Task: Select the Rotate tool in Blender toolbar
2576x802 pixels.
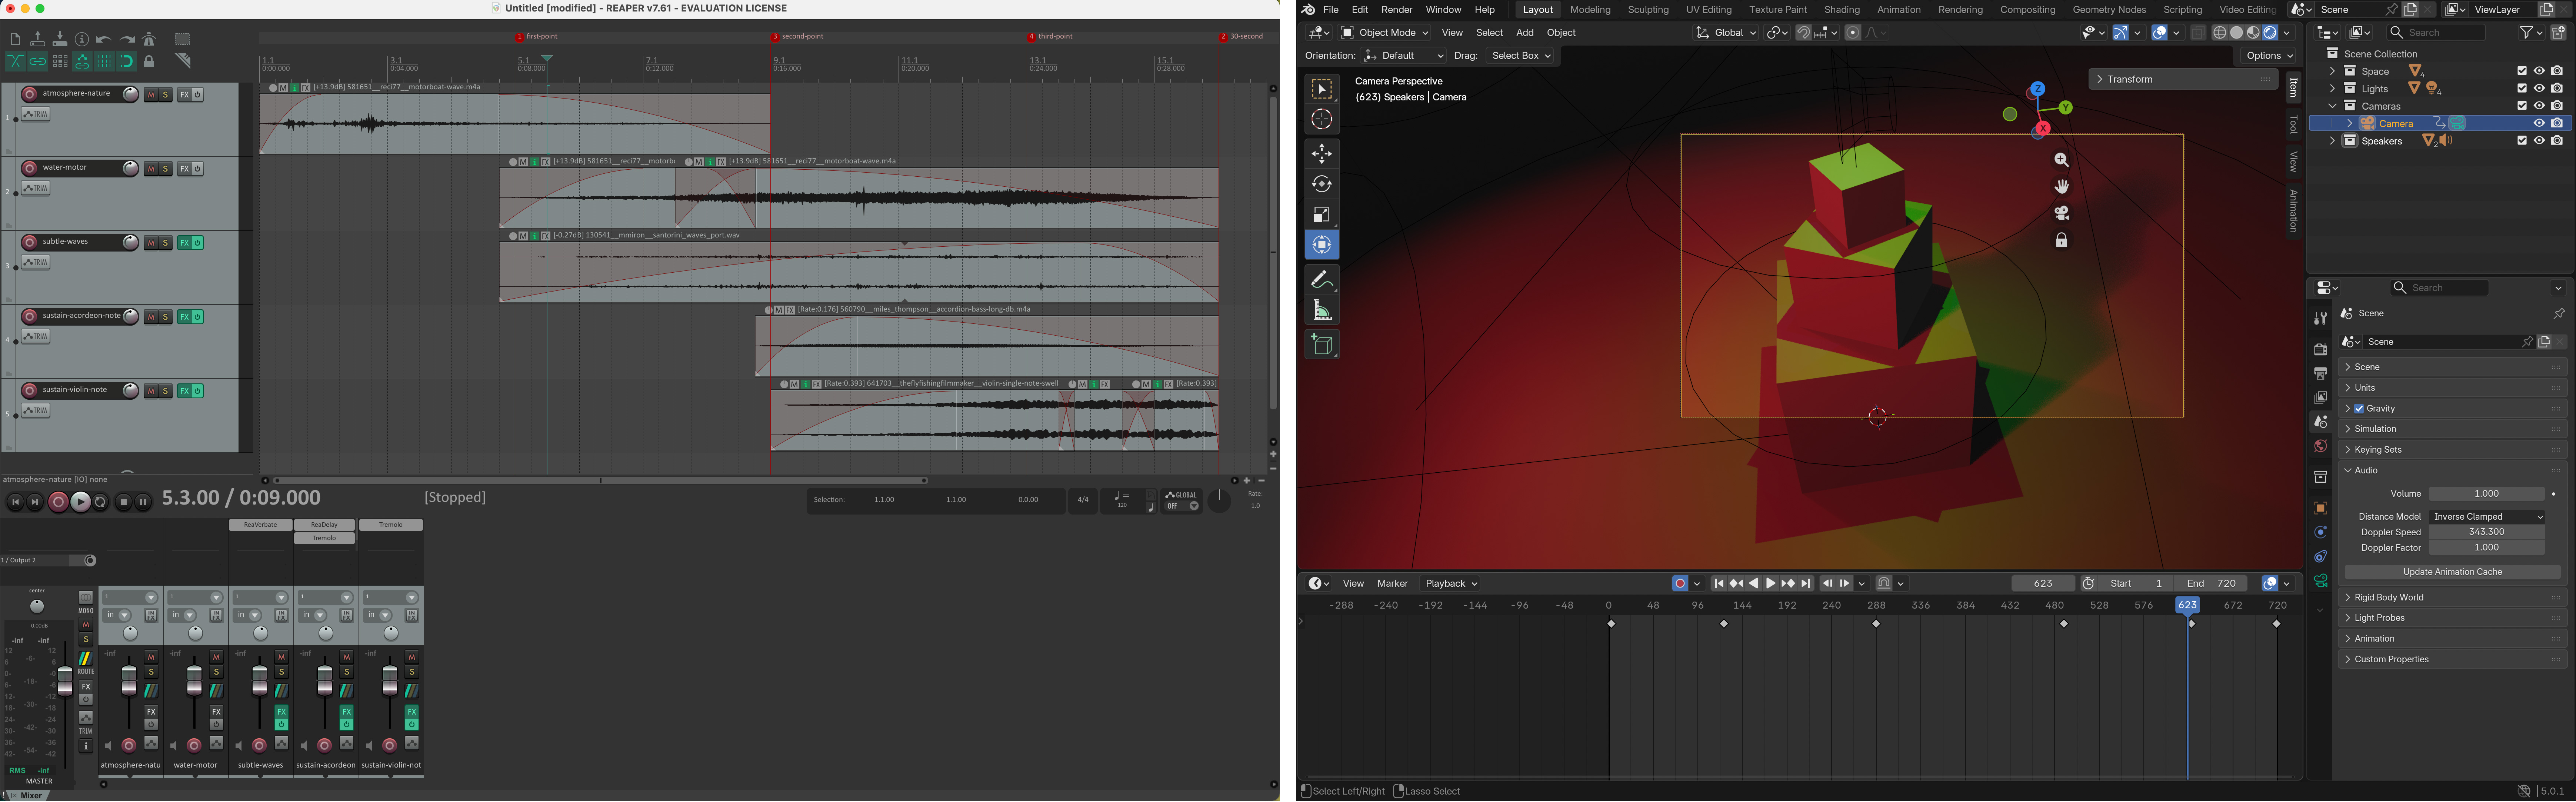Action: 1321,184
